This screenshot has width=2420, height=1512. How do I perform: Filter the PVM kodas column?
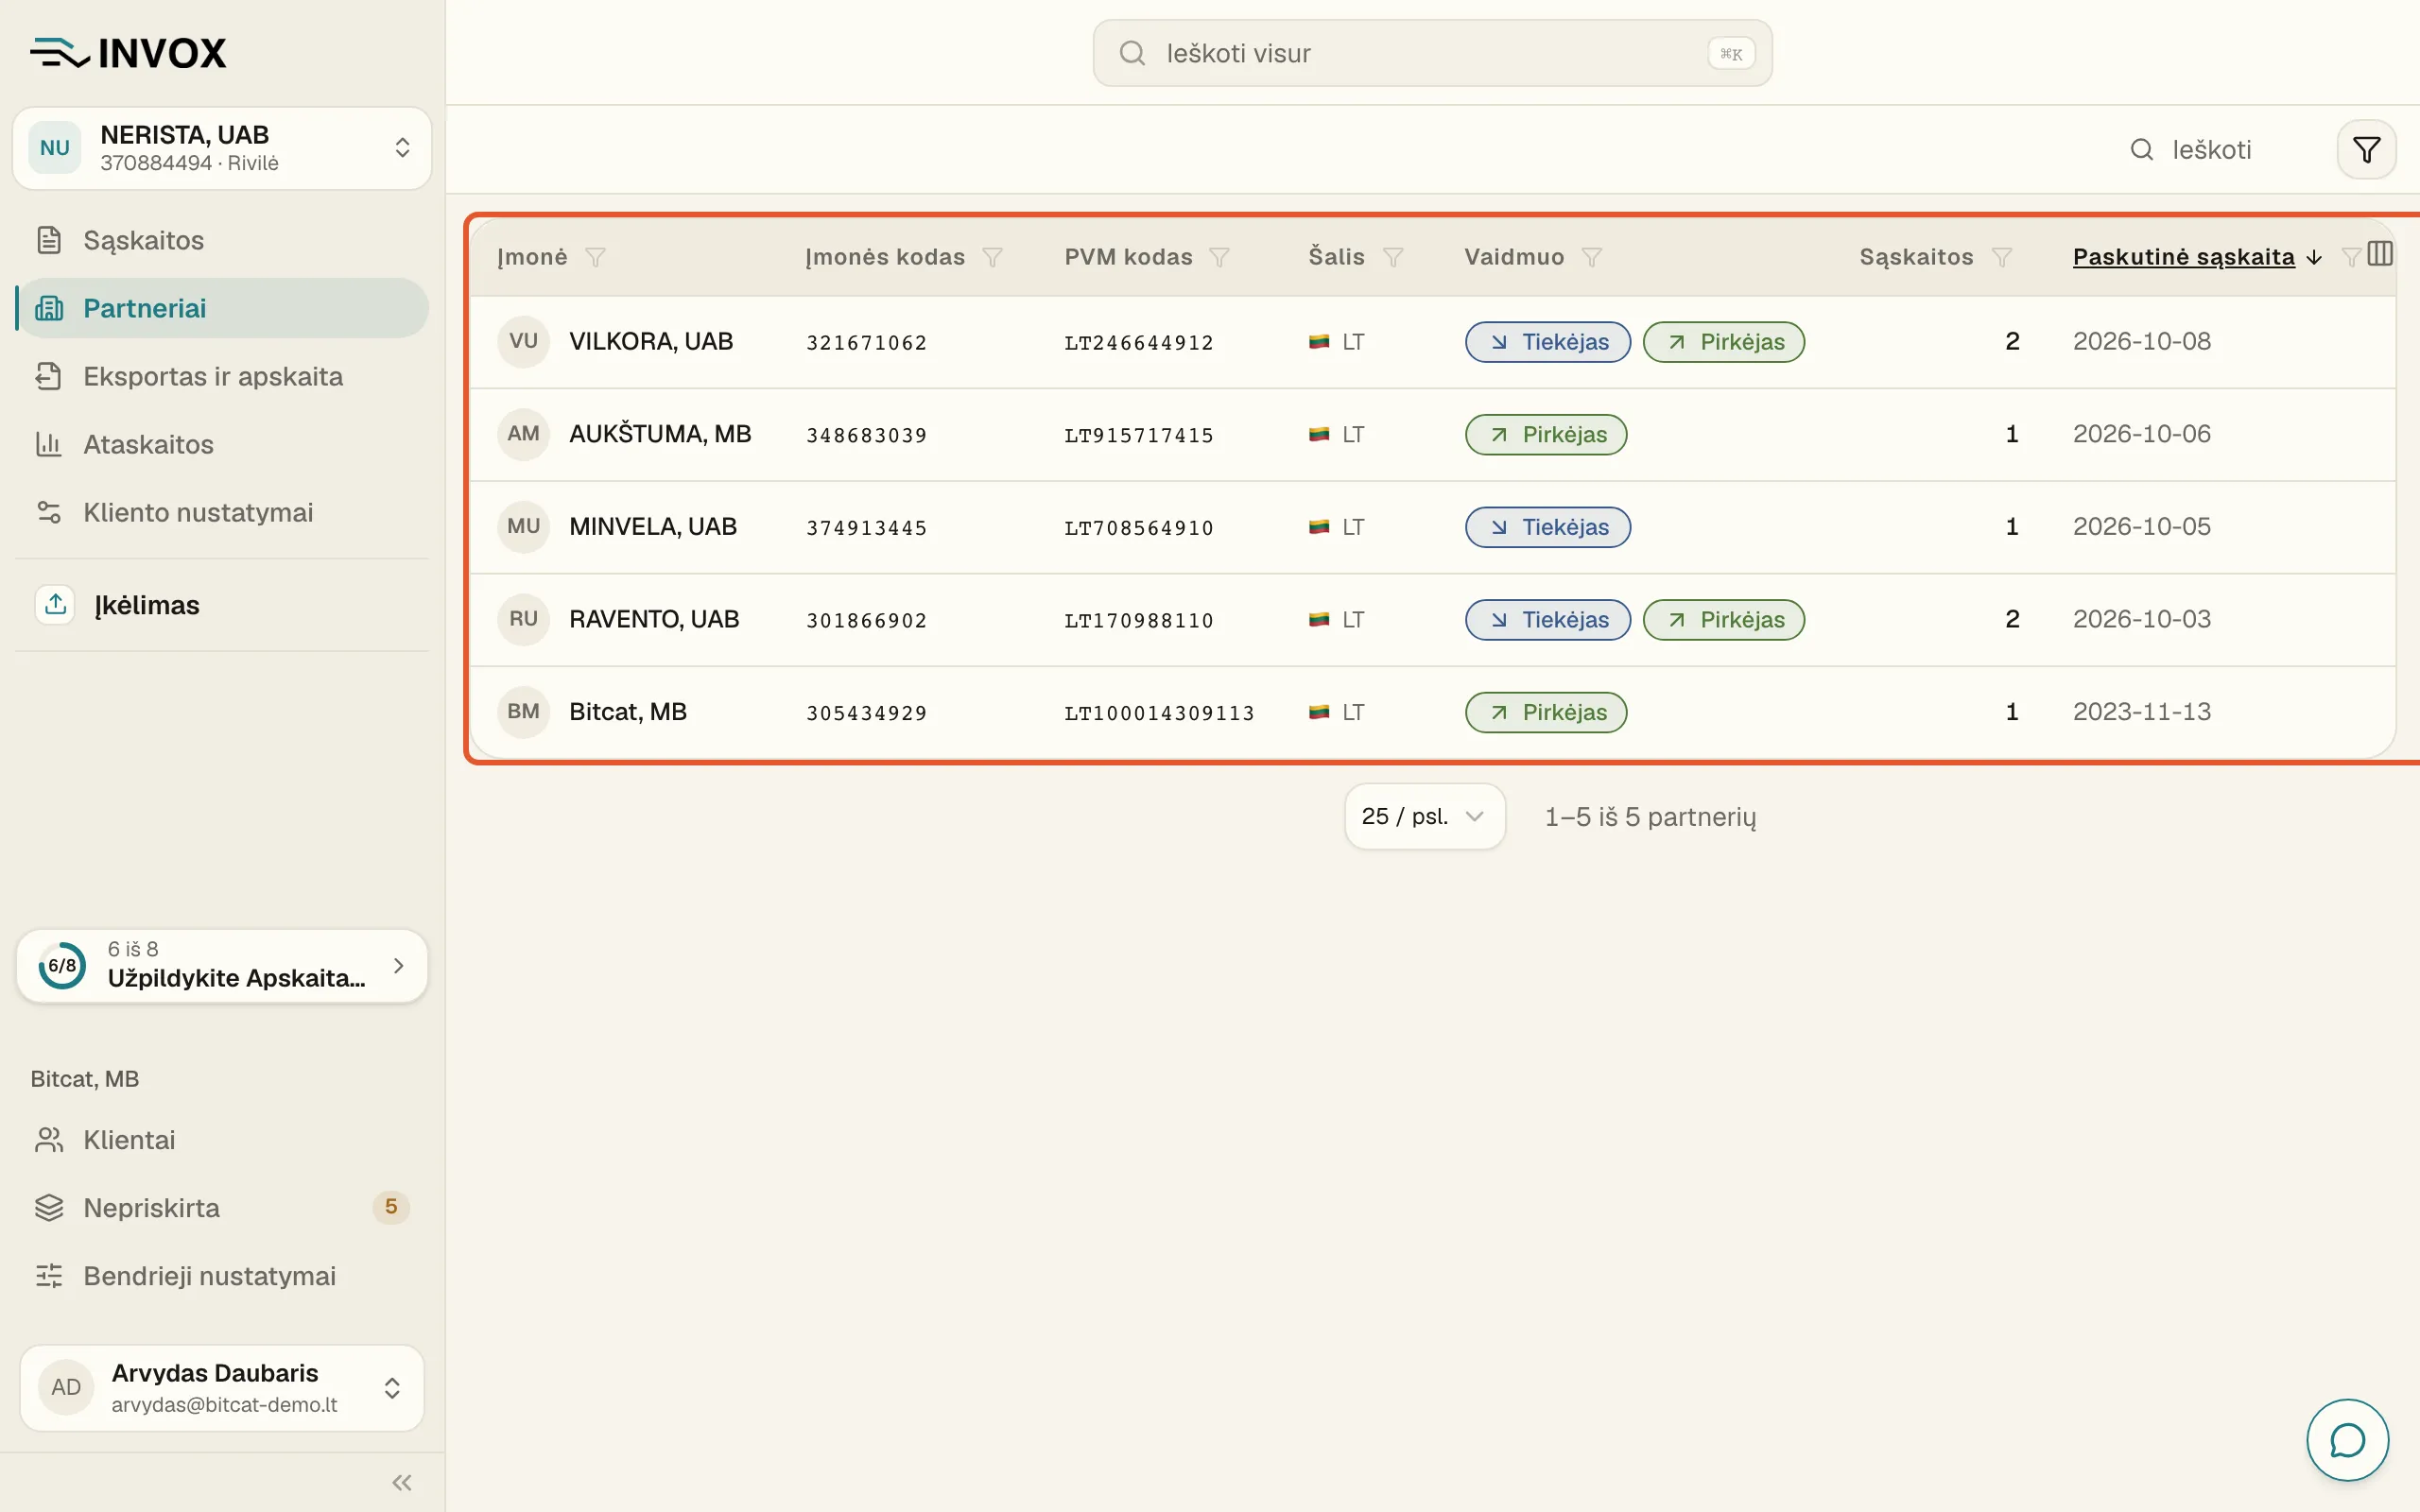[x=1219, y=257]
